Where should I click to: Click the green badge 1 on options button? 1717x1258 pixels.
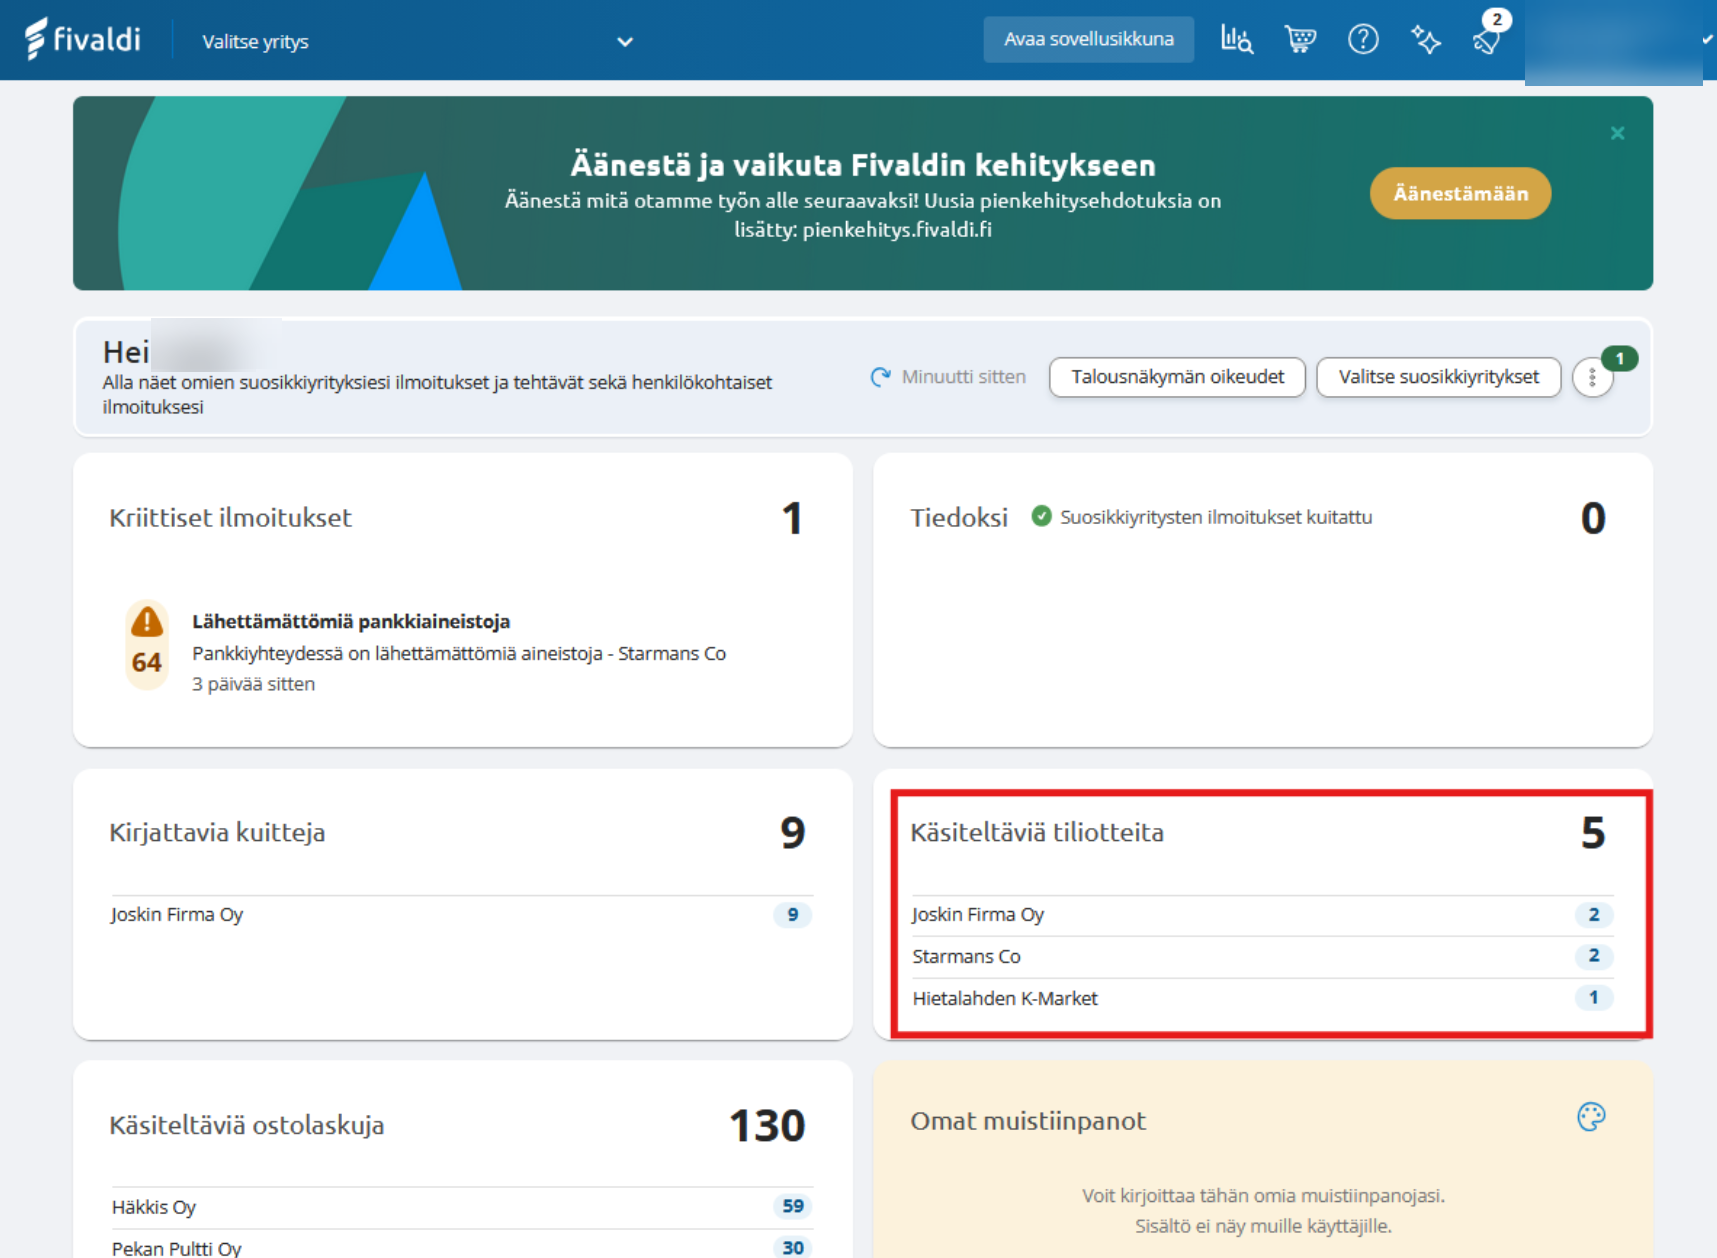click(x=1620, y=358)
